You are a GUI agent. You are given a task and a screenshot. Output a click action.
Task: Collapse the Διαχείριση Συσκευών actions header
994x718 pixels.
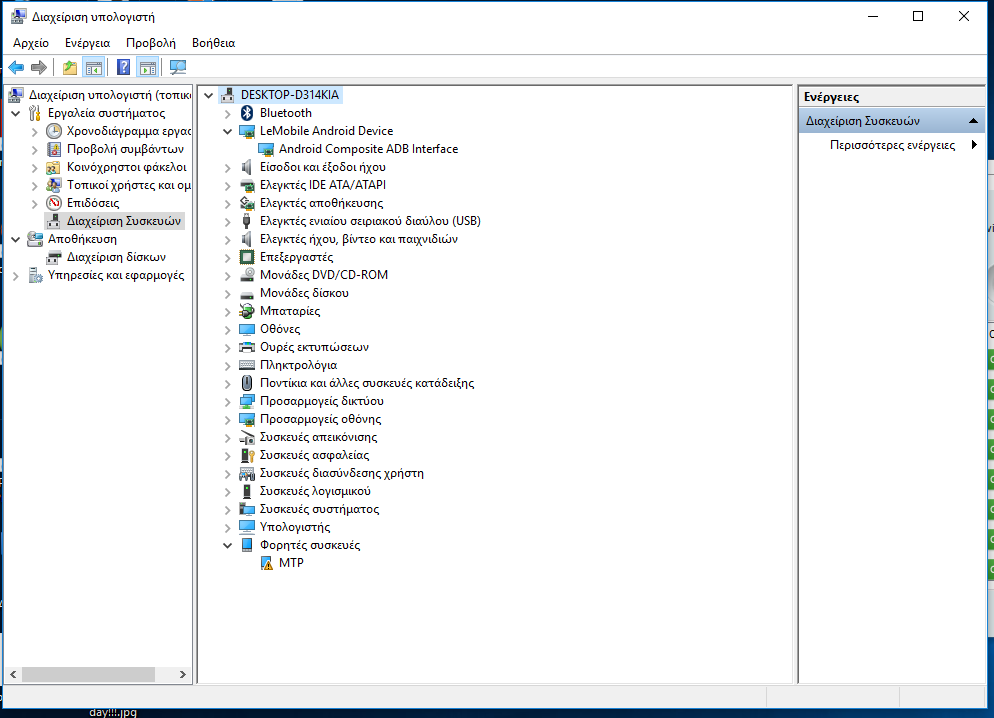974,121
